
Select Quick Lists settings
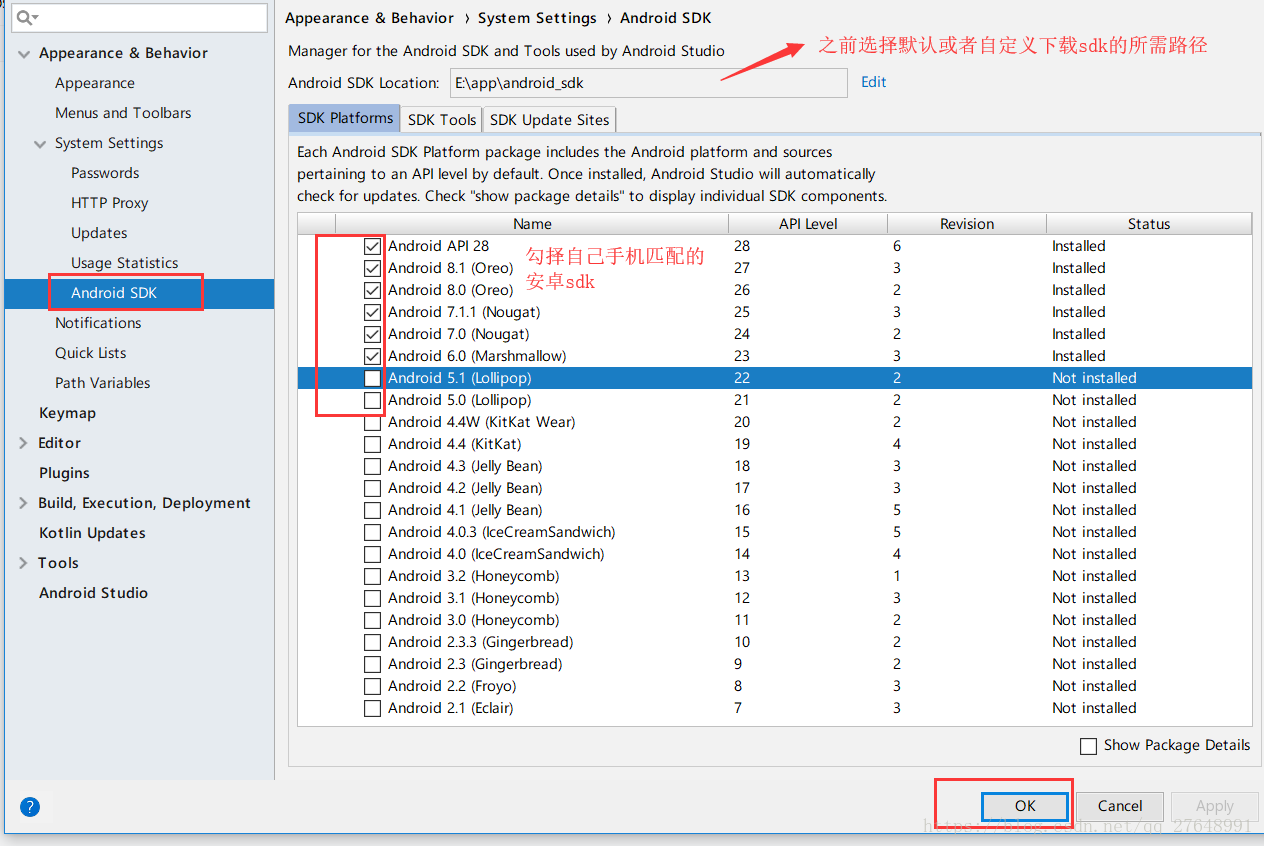tap(91, 353)
